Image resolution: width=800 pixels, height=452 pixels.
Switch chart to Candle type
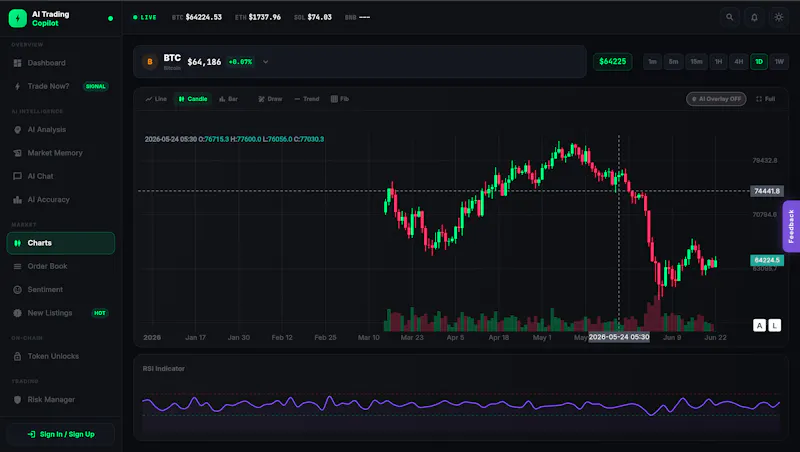193,99
